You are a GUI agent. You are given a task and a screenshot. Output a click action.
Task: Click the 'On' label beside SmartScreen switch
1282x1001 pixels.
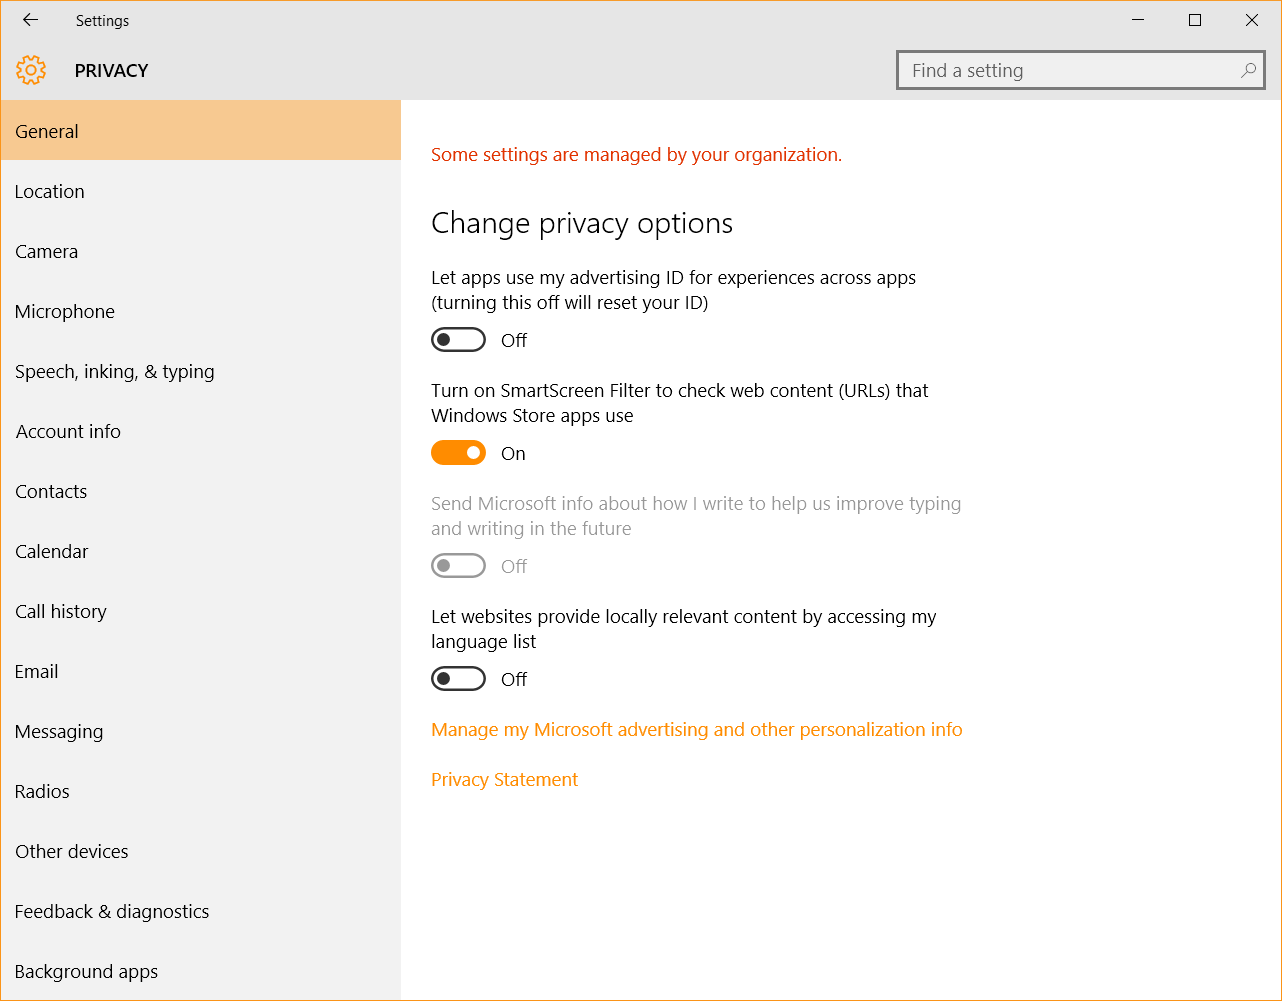(513, 454)
